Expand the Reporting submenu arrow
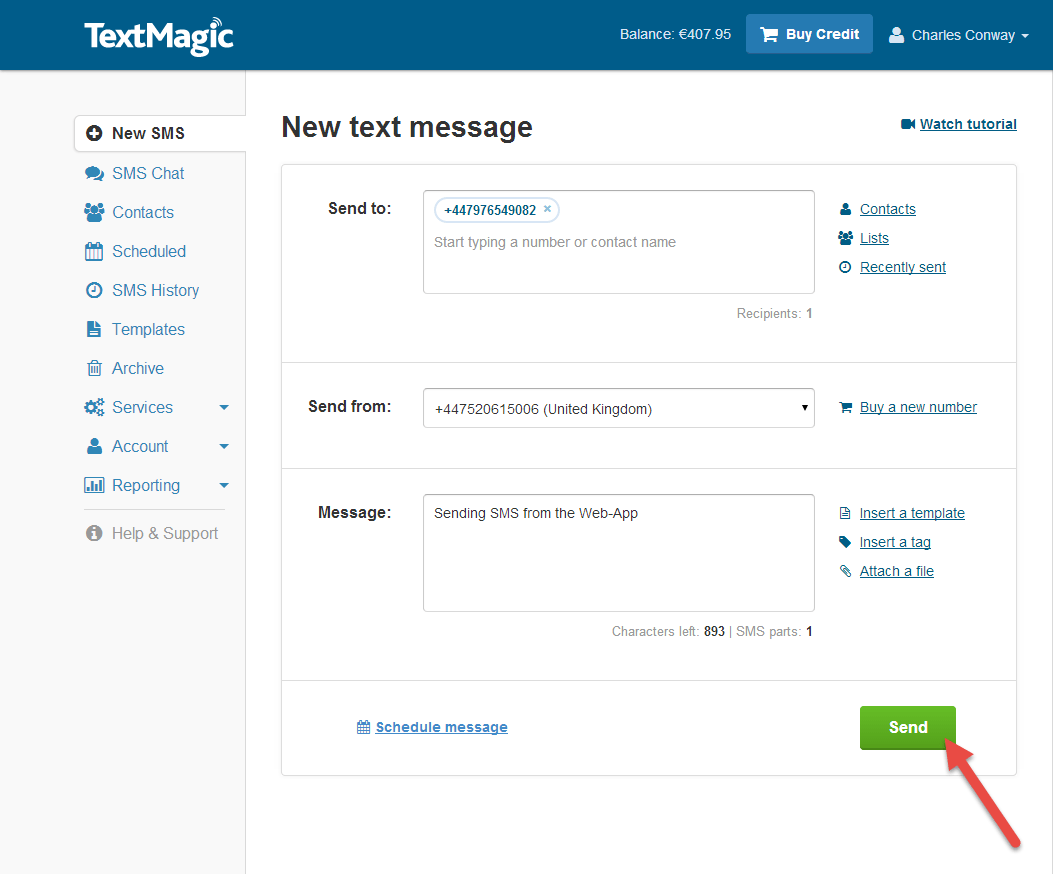The width and height of the screenshot is (1053, 874). [x=224, y=485]
